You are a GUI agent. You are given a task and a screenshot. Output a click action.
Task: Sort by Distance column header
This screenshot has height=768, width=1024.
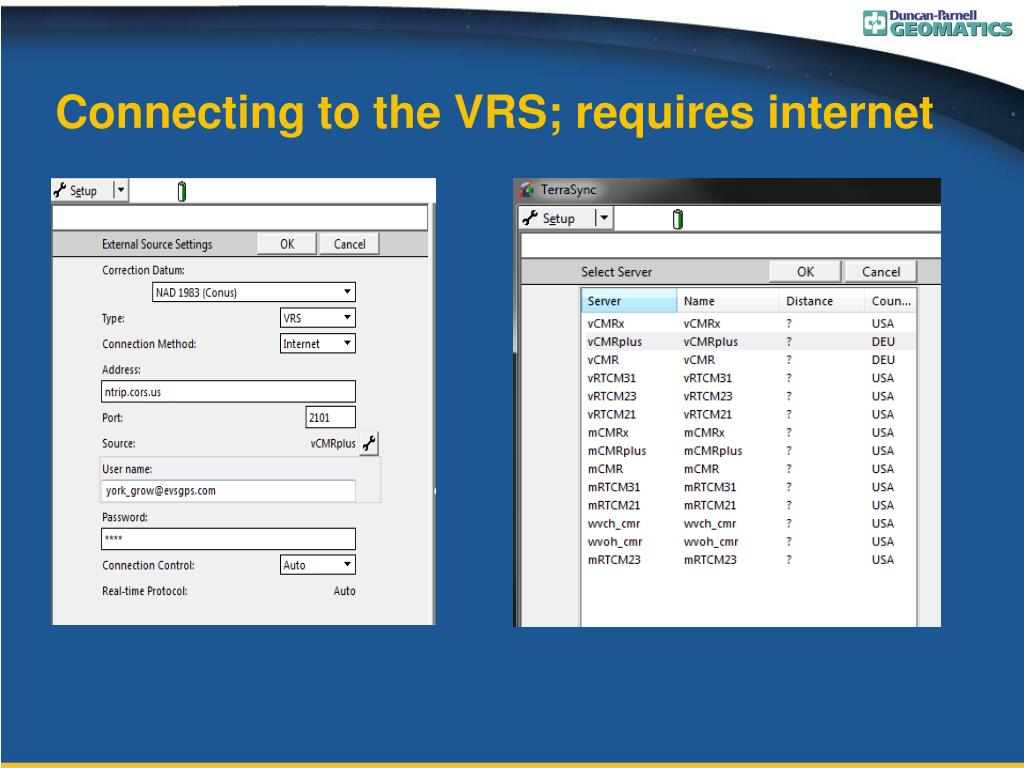(822, 301)
